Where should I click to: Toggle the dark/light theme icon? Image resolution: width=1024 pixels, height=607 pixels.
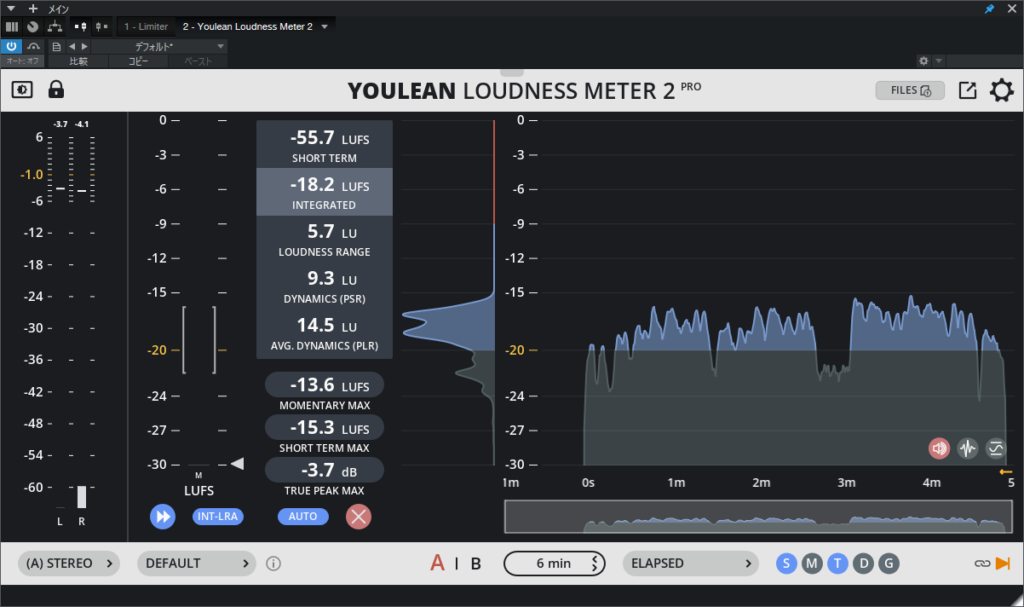point(22,90)
